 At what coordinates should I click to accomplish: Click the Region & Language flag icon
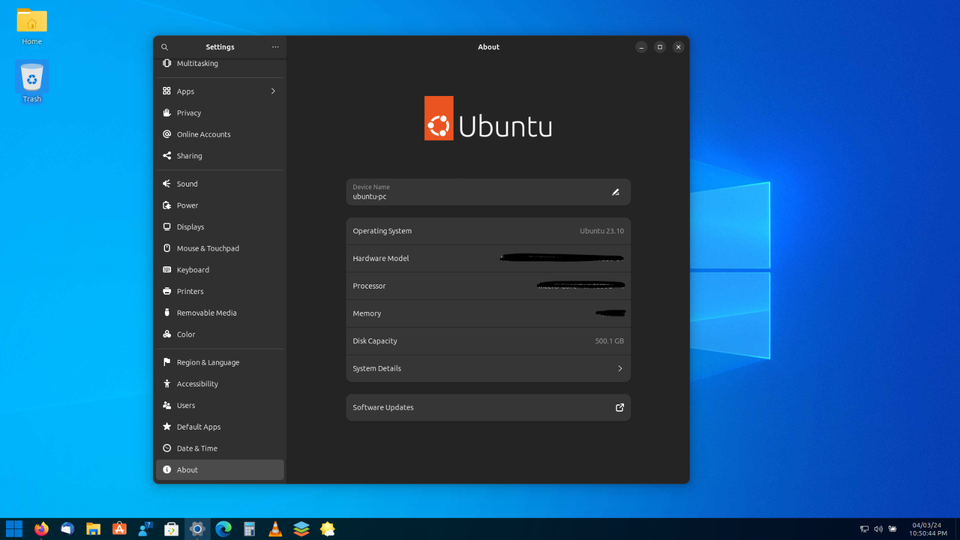167,362
